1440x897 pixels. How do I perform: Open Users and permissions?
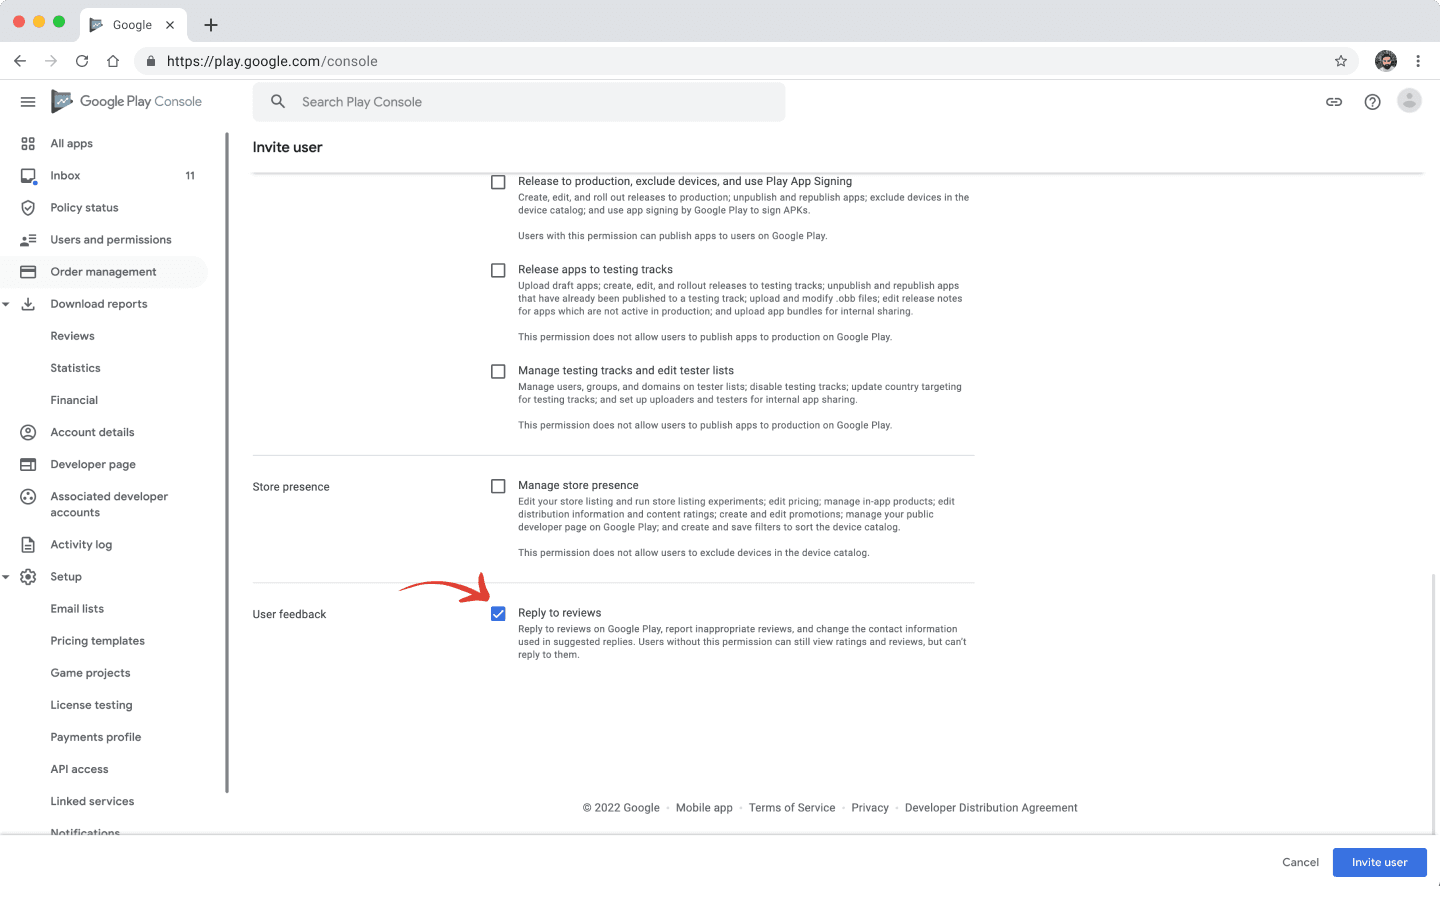pos(111,240)
